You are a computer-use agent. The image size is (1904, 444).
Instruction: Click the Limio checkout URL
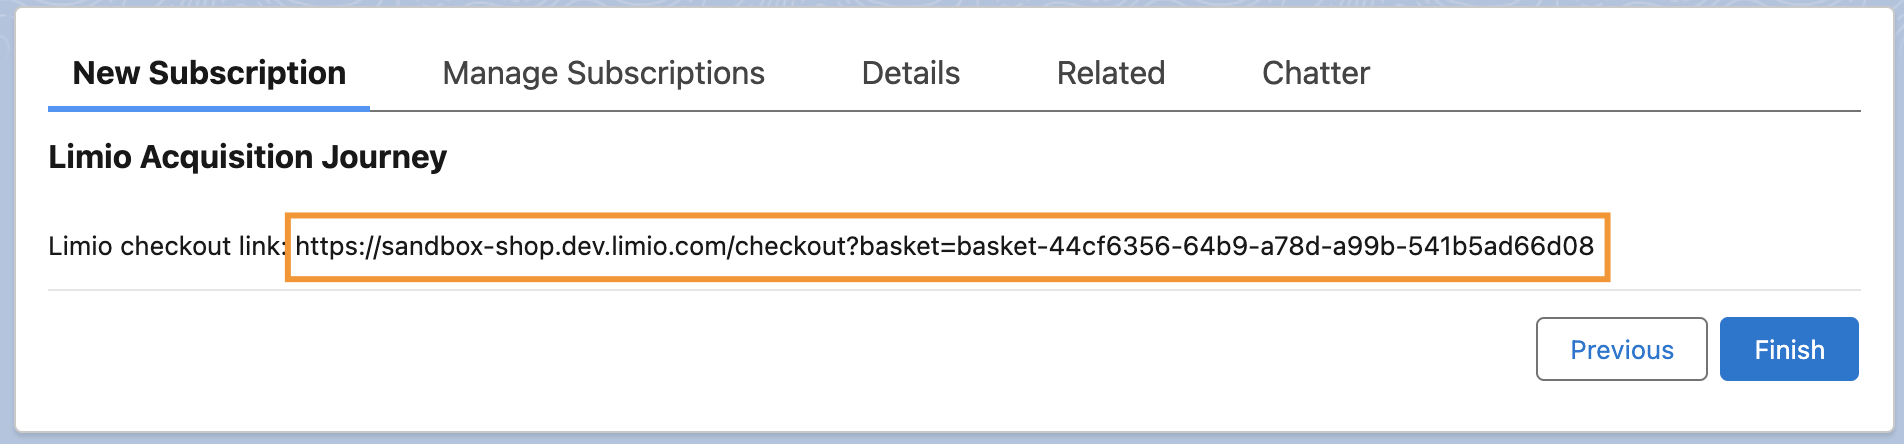click(944, 246)
